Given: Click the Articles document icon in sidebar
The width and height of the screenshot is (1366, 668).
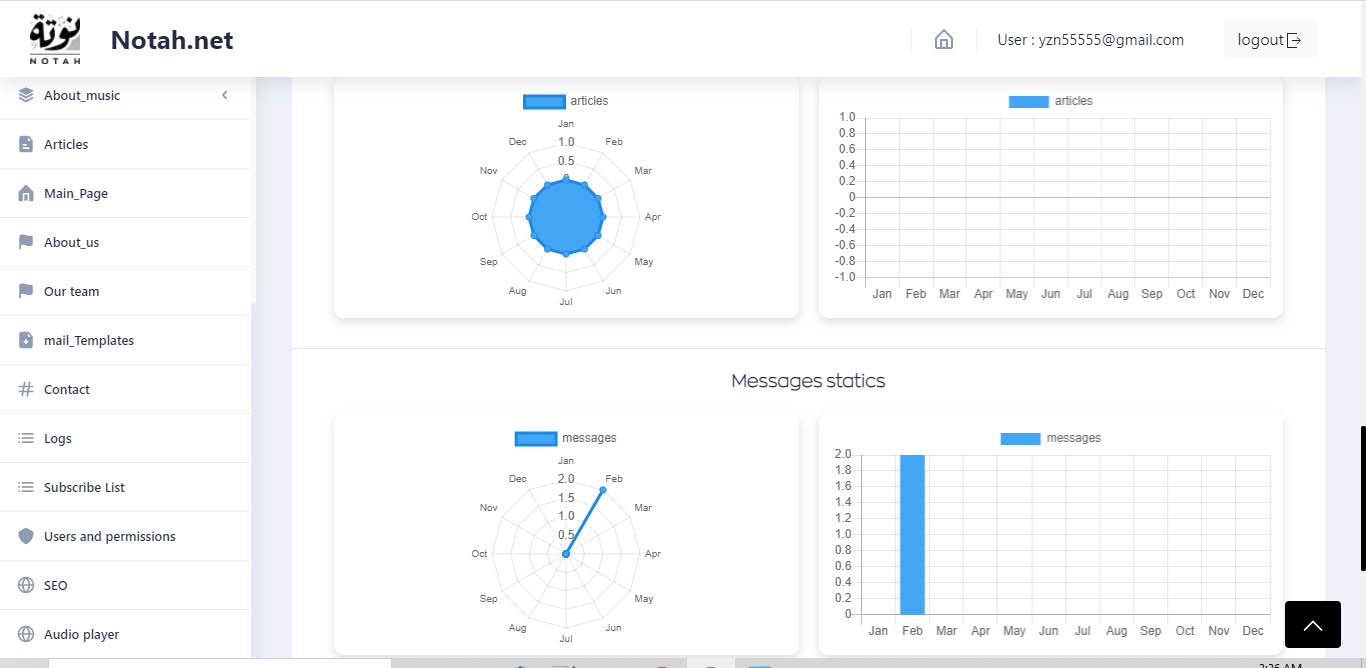Looking at the screenshot, I should tap(26, 145).
